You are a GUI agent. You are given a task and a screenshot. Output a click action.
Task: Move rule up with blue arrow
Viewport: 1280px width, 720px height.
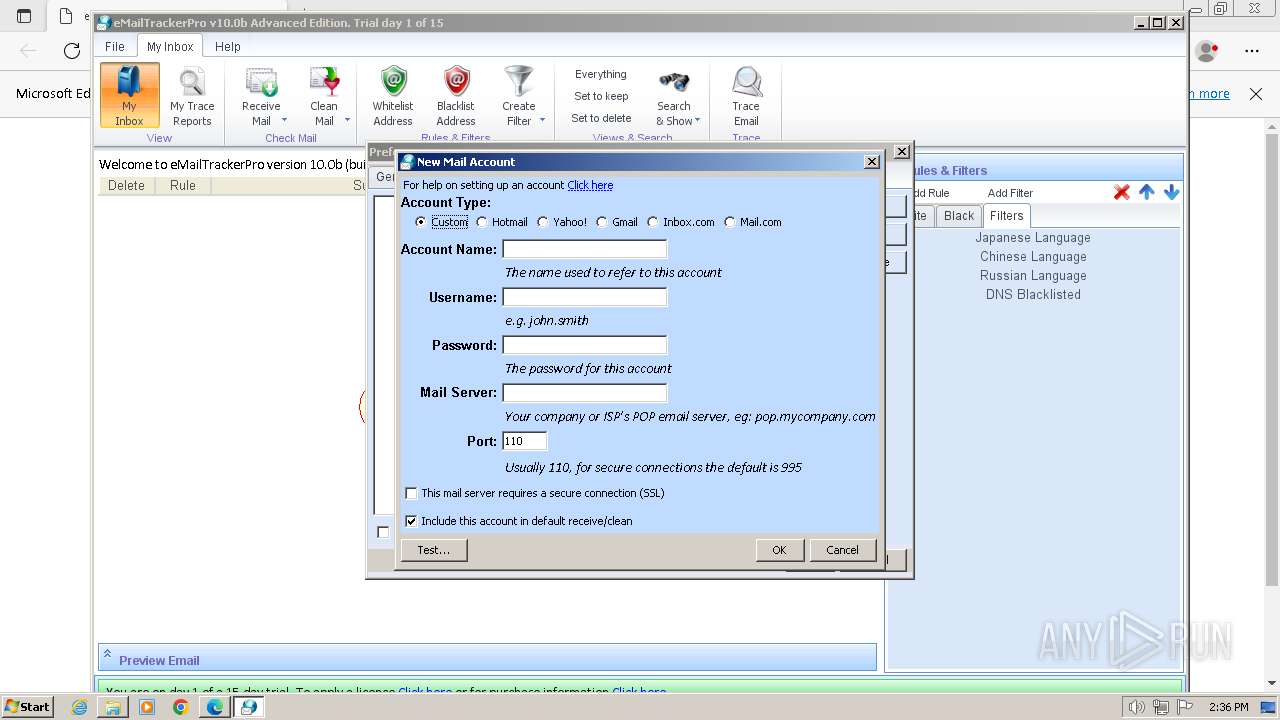tap(1147, 192)
